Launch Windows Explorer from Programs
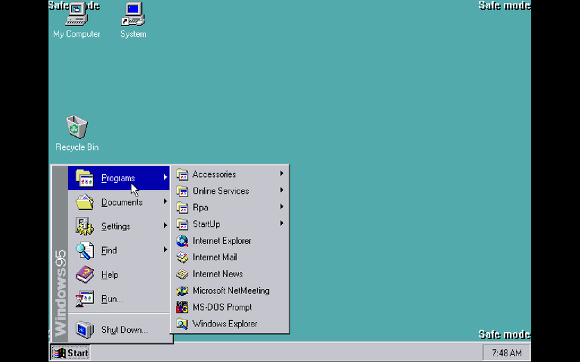 tap(230, 324)
